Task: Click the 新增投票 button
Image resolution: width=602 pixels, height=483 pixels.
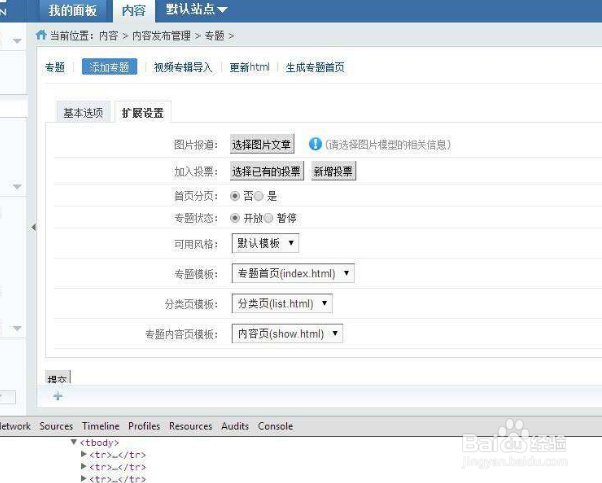Action: (x=334, y=171)
